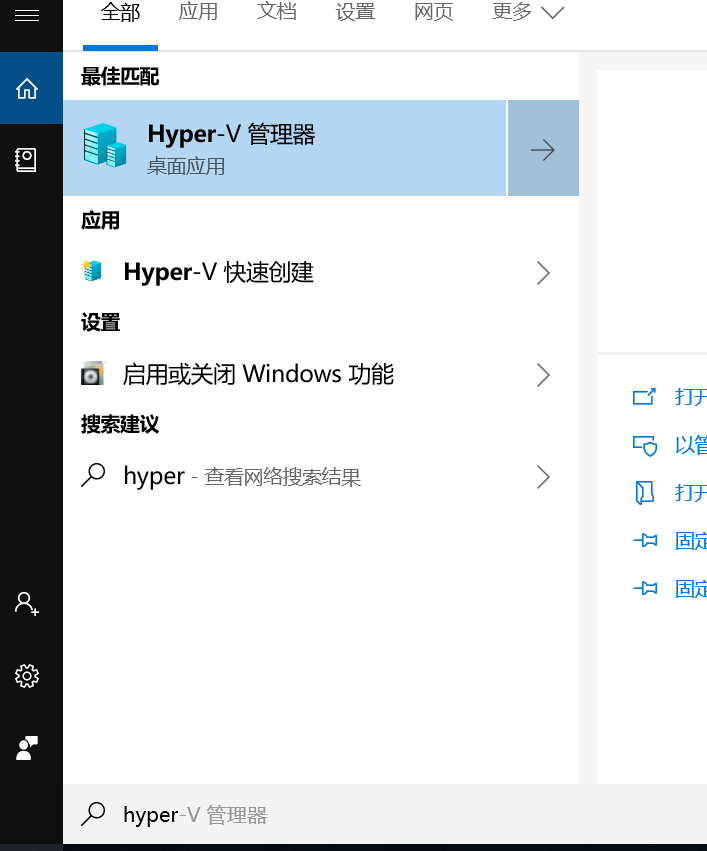Select the Home icon in the sidebar
The image size is (707, 851).
(x=27, y=88)
